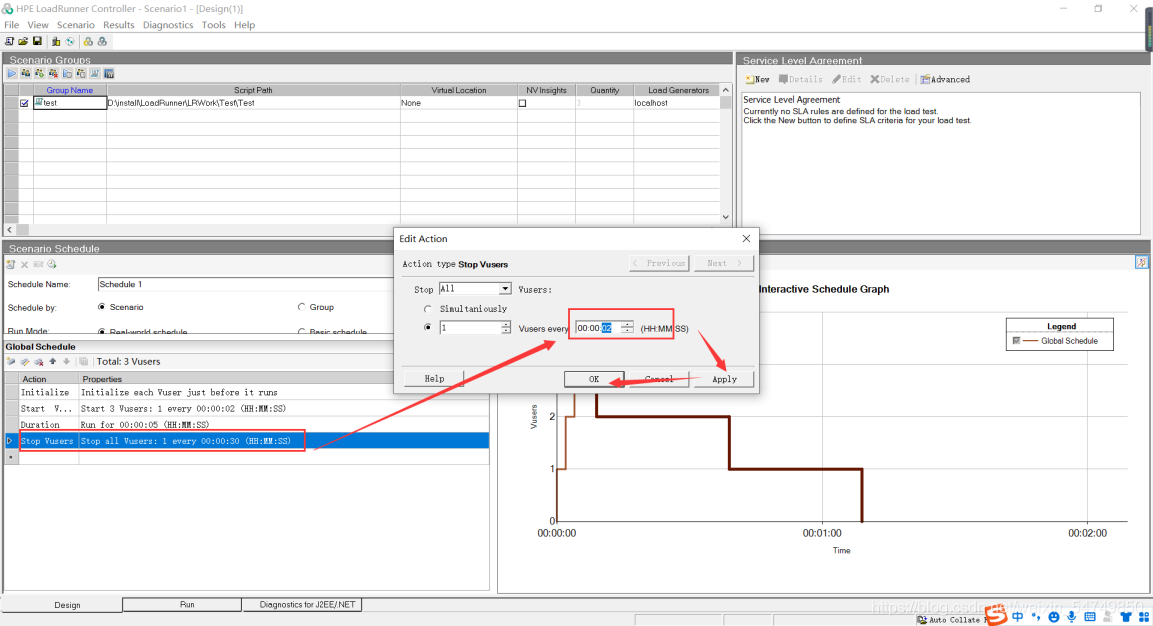The width and height of the screenshot is (1153, 626).
Task: Open the Stop All Vusers dropdown
Action: click(505, 289)
